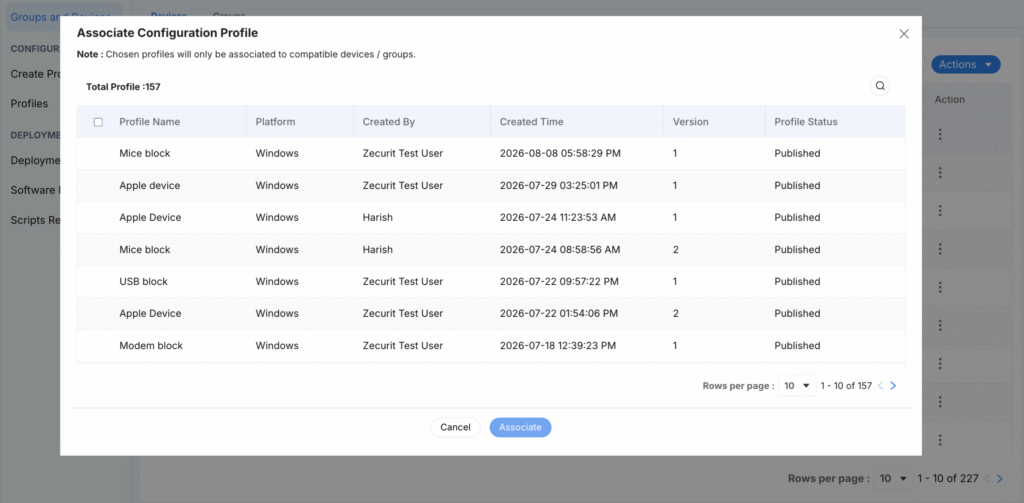
Task: Select the USB block profile name
Action: pos(144,282)
